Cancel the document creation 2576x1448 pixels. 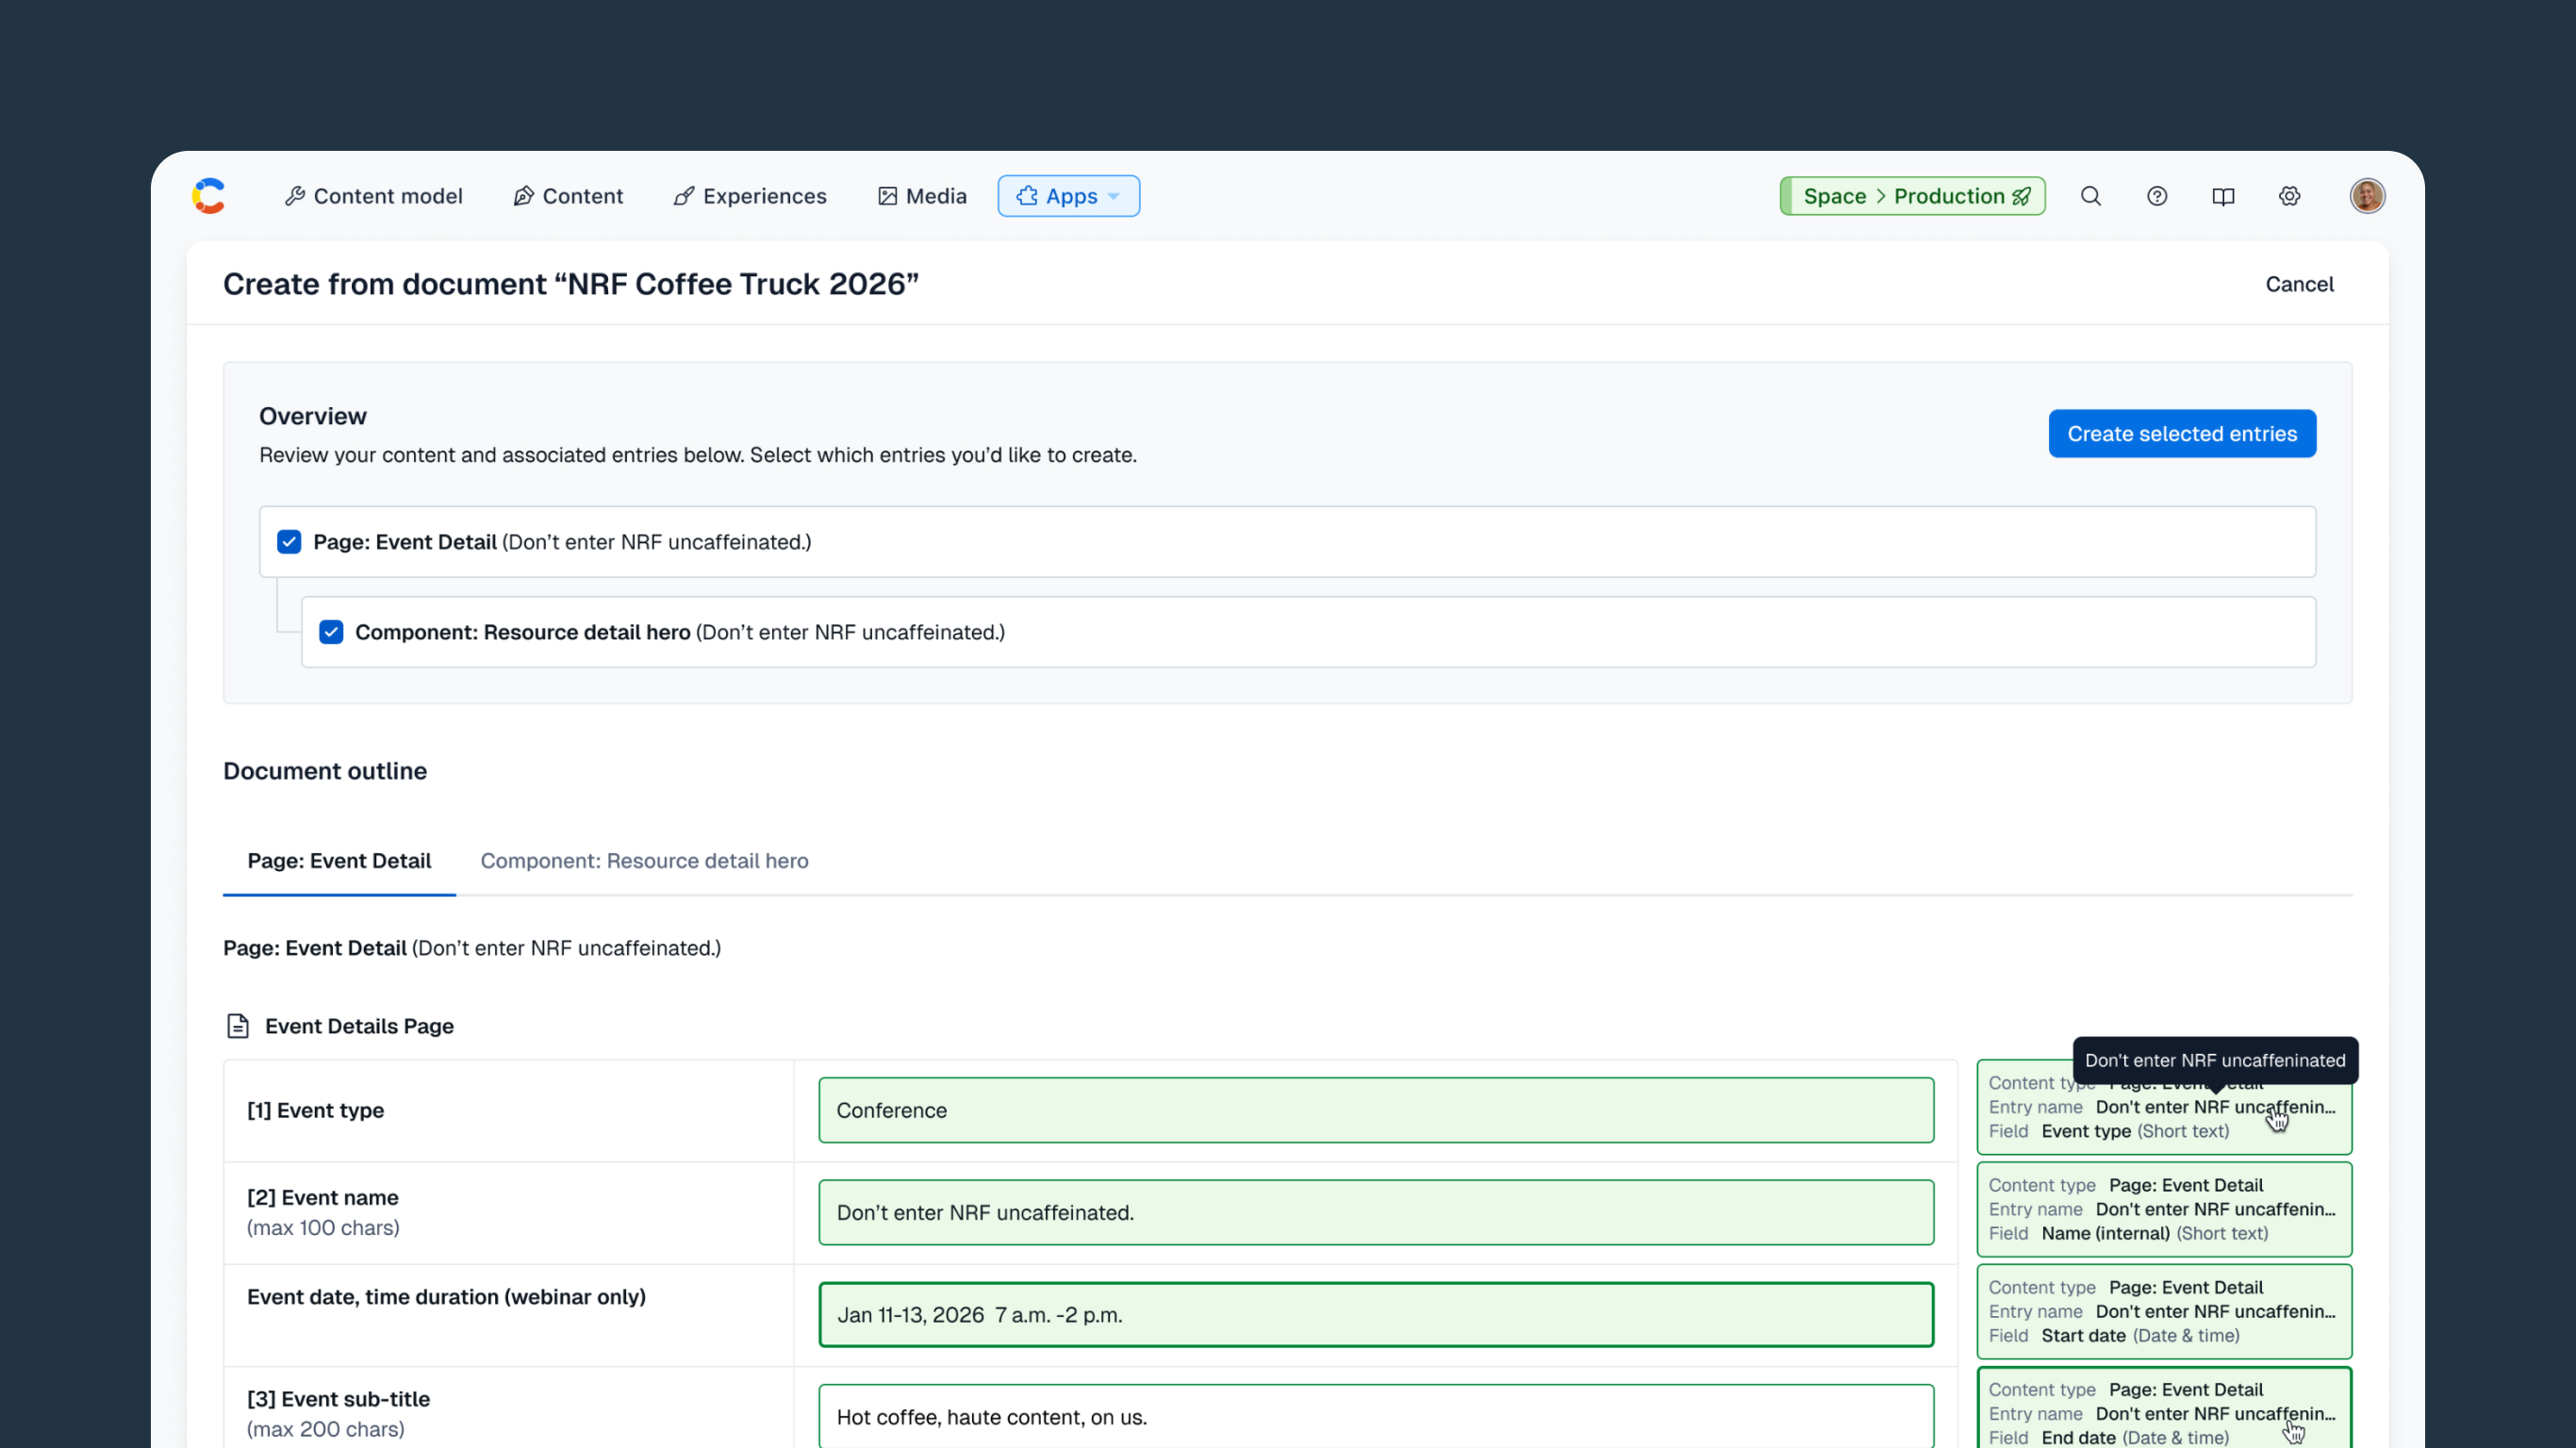click(2300, 284)
